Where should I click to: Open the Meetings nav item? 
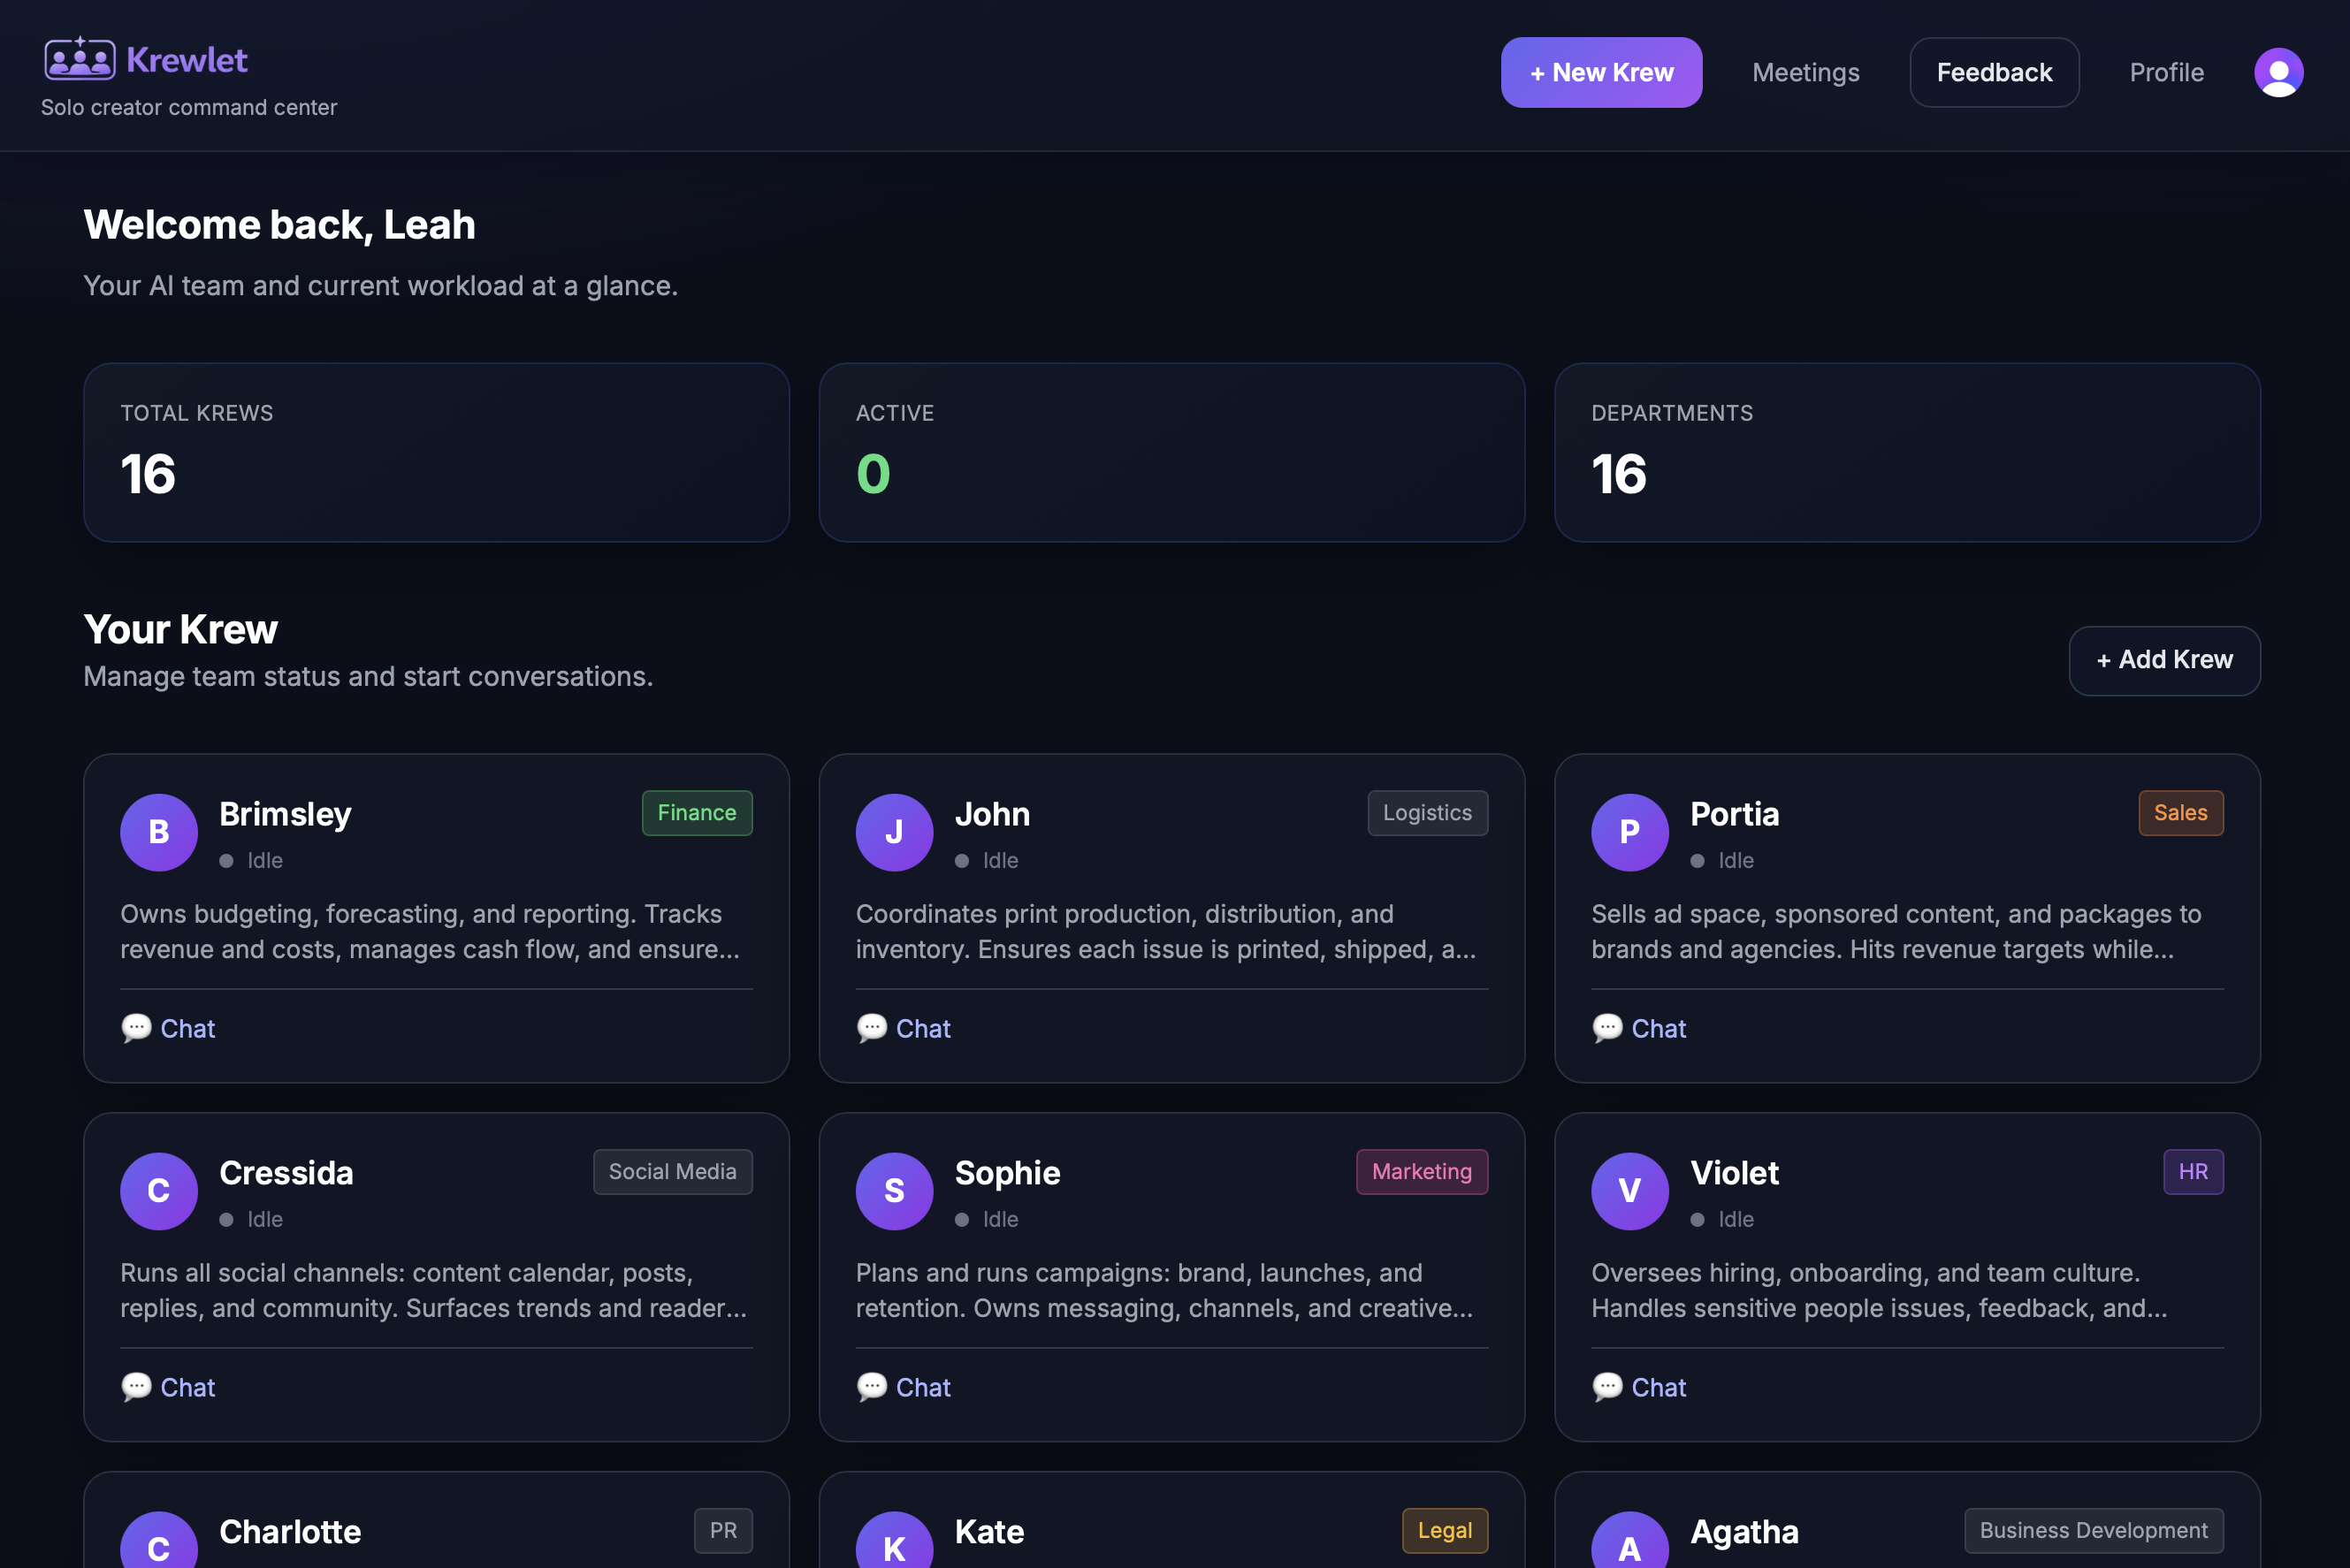1805,73
